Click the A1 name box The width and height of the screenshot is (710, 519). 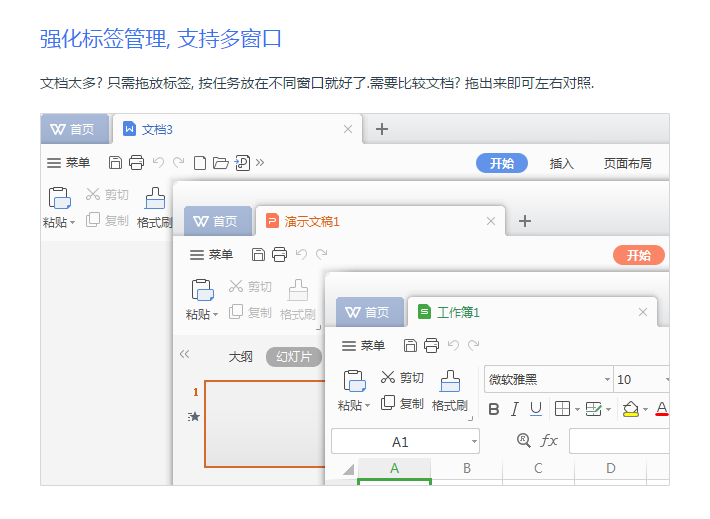[x=405, y=441]
